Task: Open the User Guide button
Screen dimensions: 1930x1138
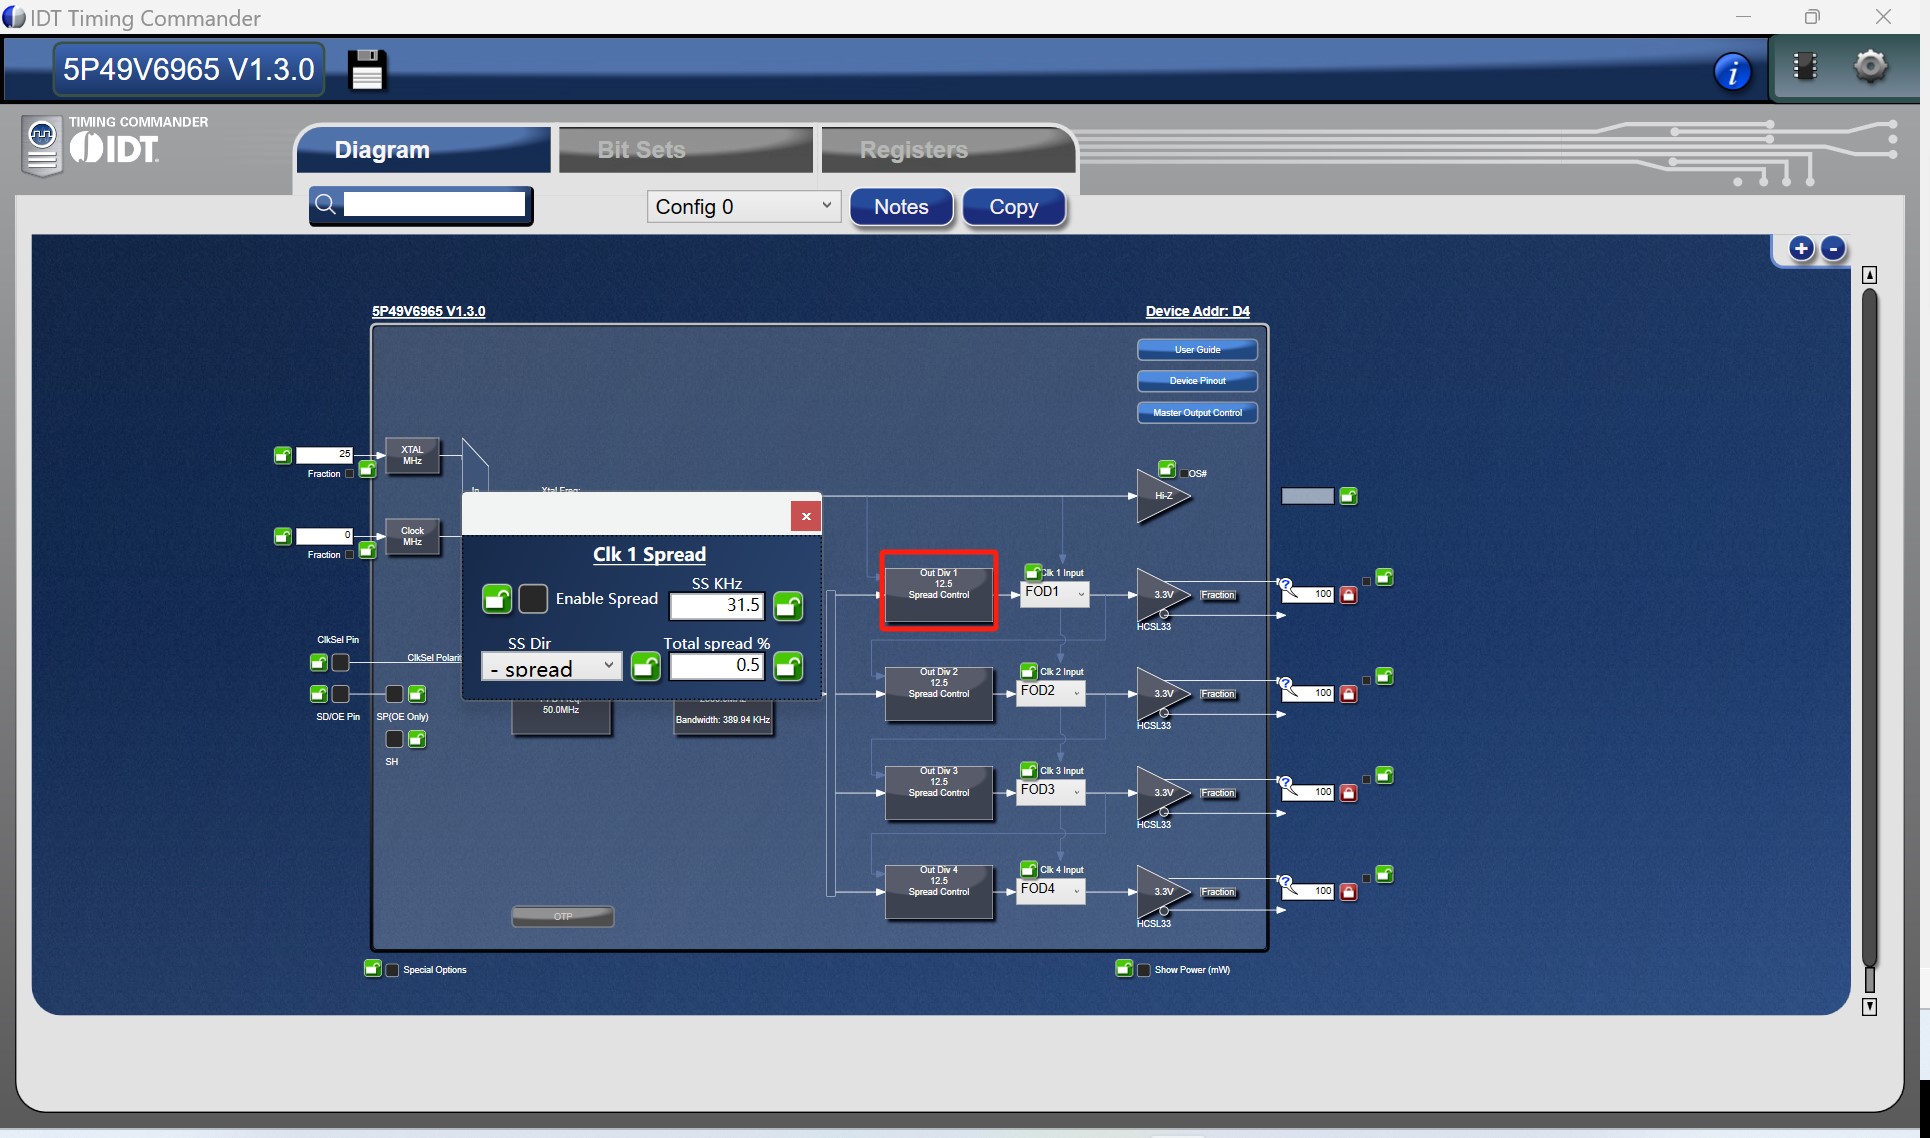Action: point(1197,350)
